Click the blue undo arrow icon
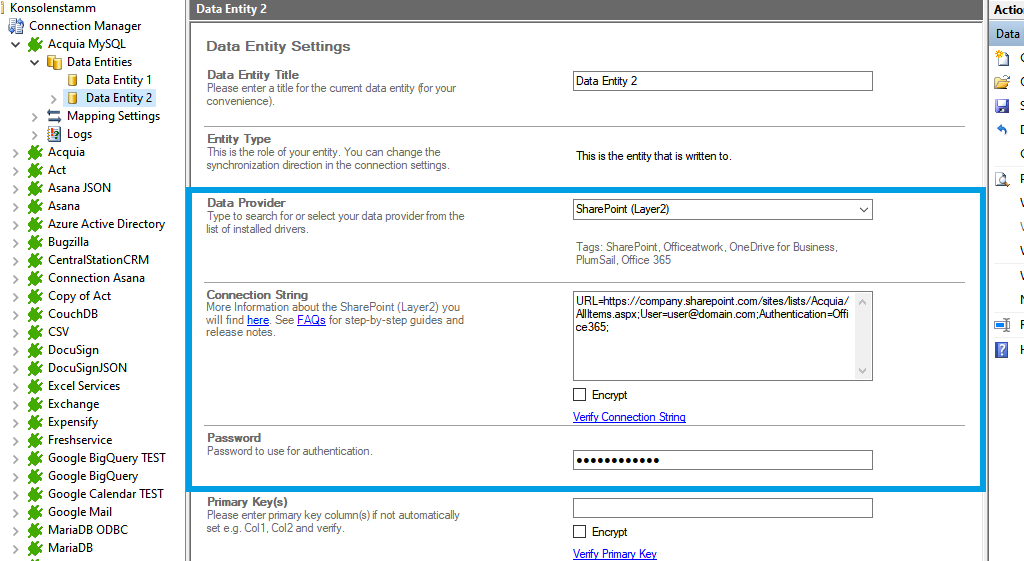The height and width of the screenshot is (561, 1024). [x=1002, y=130]
